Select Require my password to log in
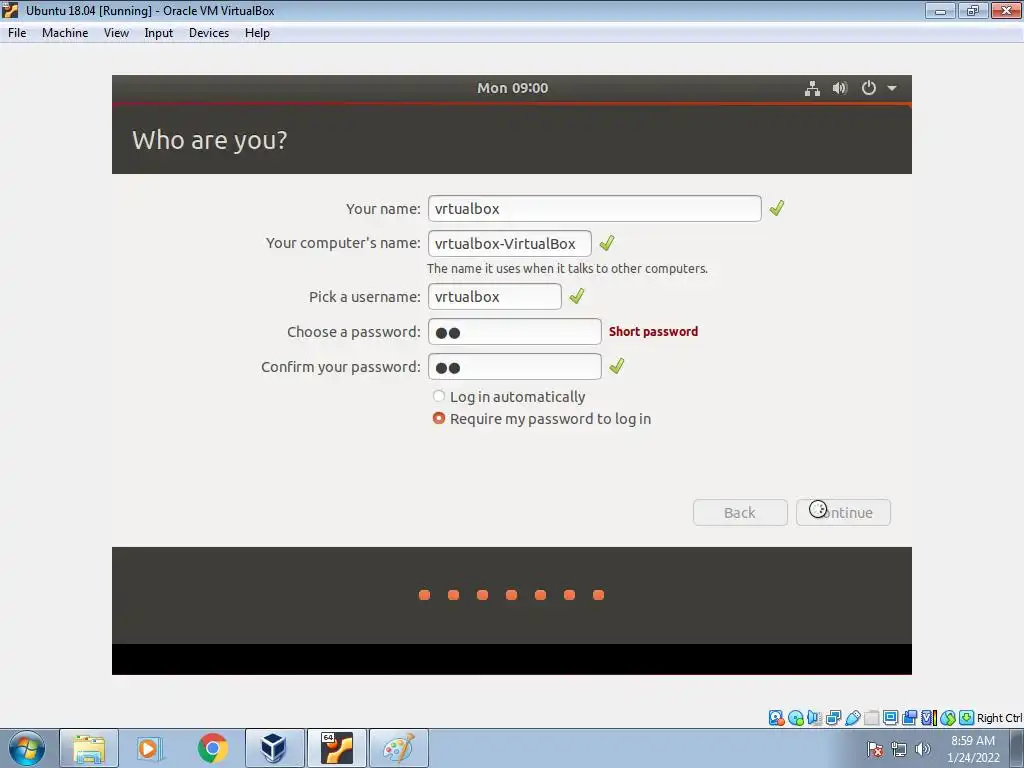 click(542, 419)
